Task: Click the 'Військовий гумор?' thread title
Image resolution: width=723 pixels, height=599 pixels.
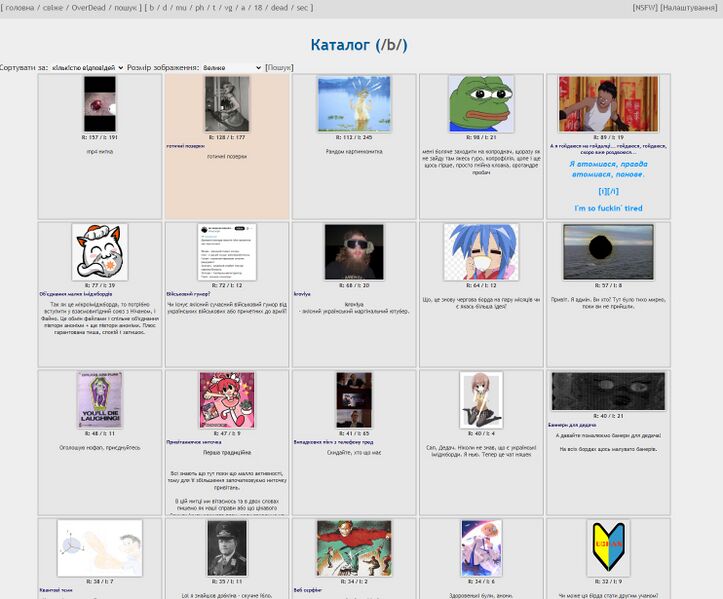Action: tap(188, 294)
